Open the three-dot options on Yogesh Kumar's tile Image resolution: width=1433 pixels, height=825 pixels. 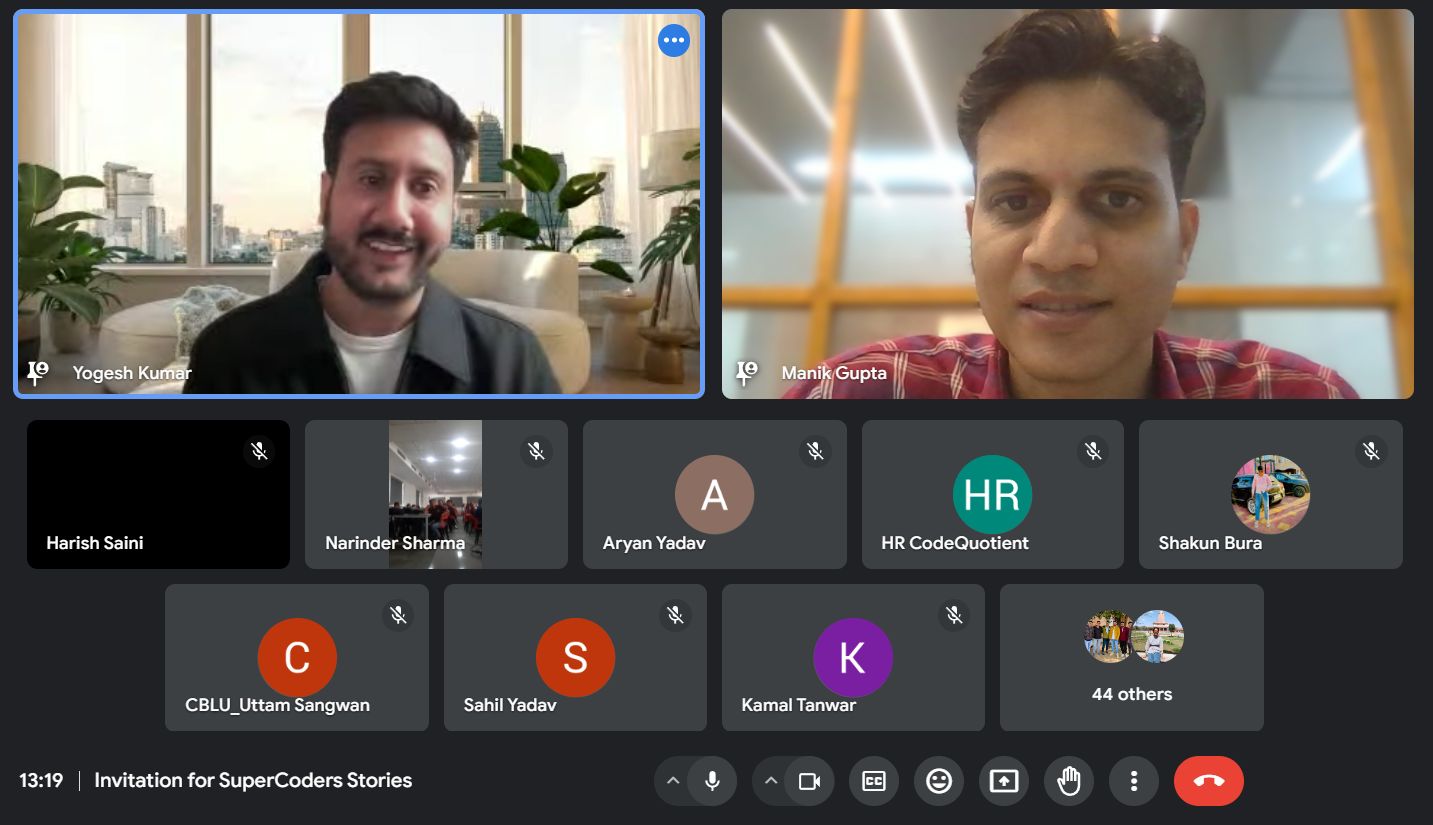pos(674,41)
